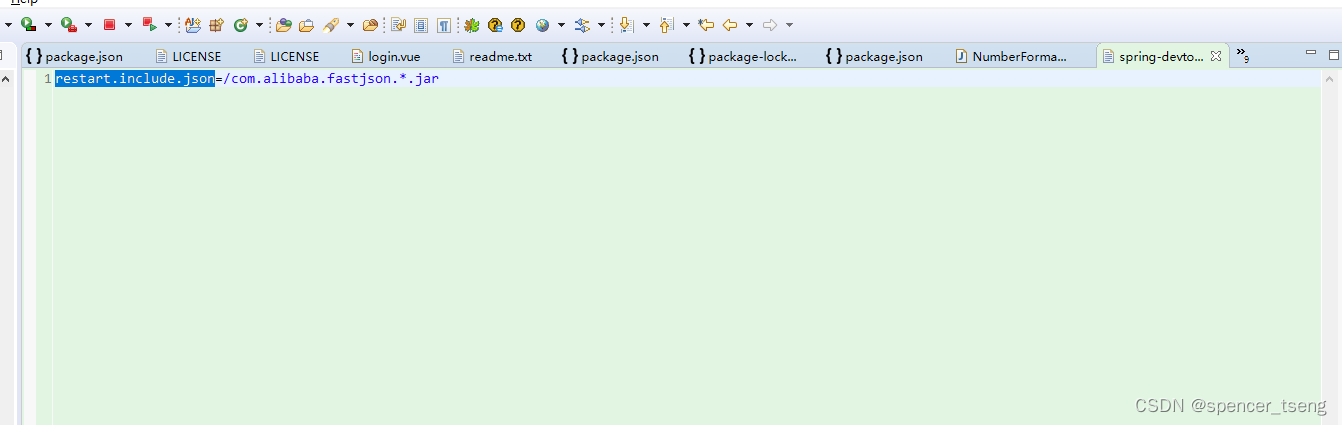The width and height of the screenshot is (1342, 425).
Task: Click the Relaunch icon with green arrow
Action: (x=149, y=24)
